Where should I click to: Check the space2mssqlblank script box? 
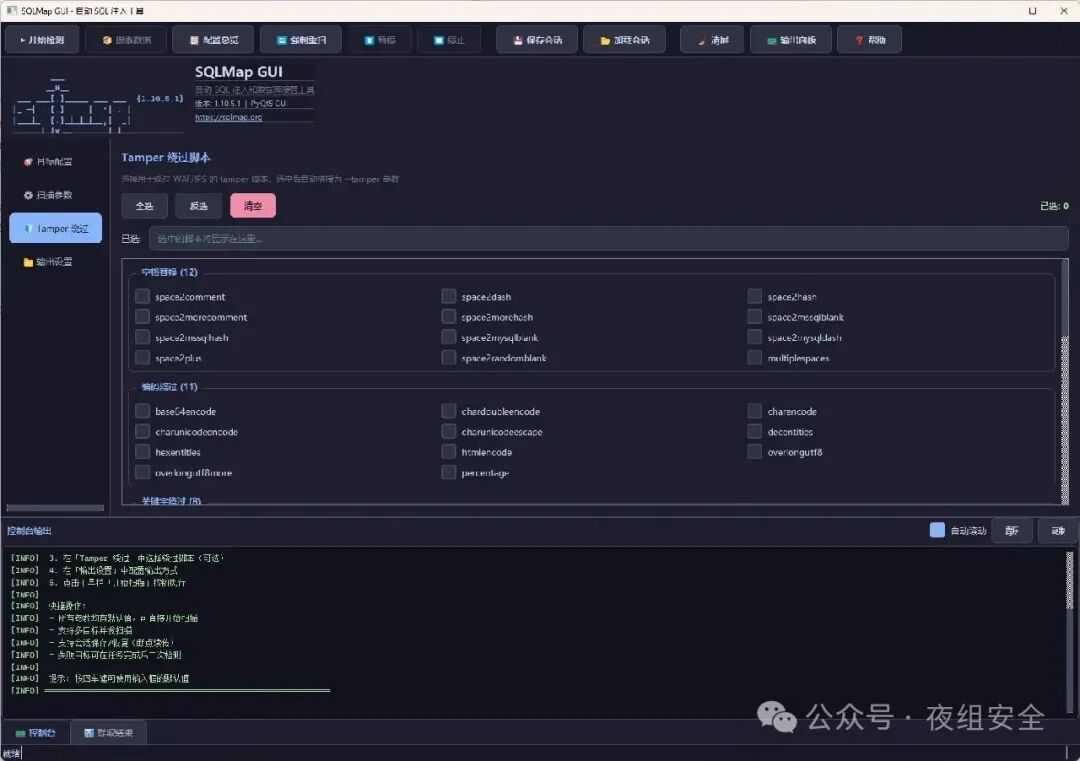coord(755,317)
